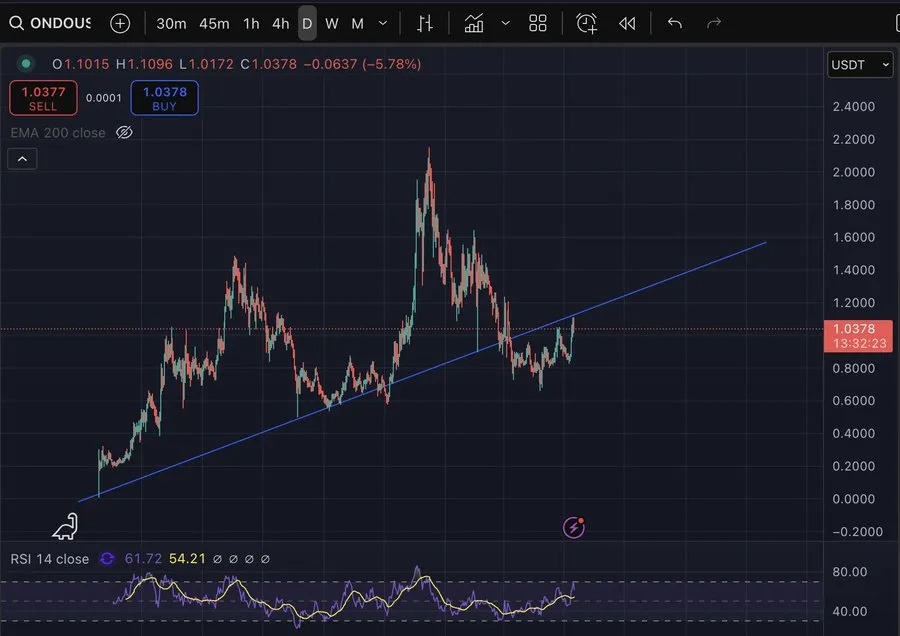
Task: Select the W weekly timeframe
Action: 332,23
